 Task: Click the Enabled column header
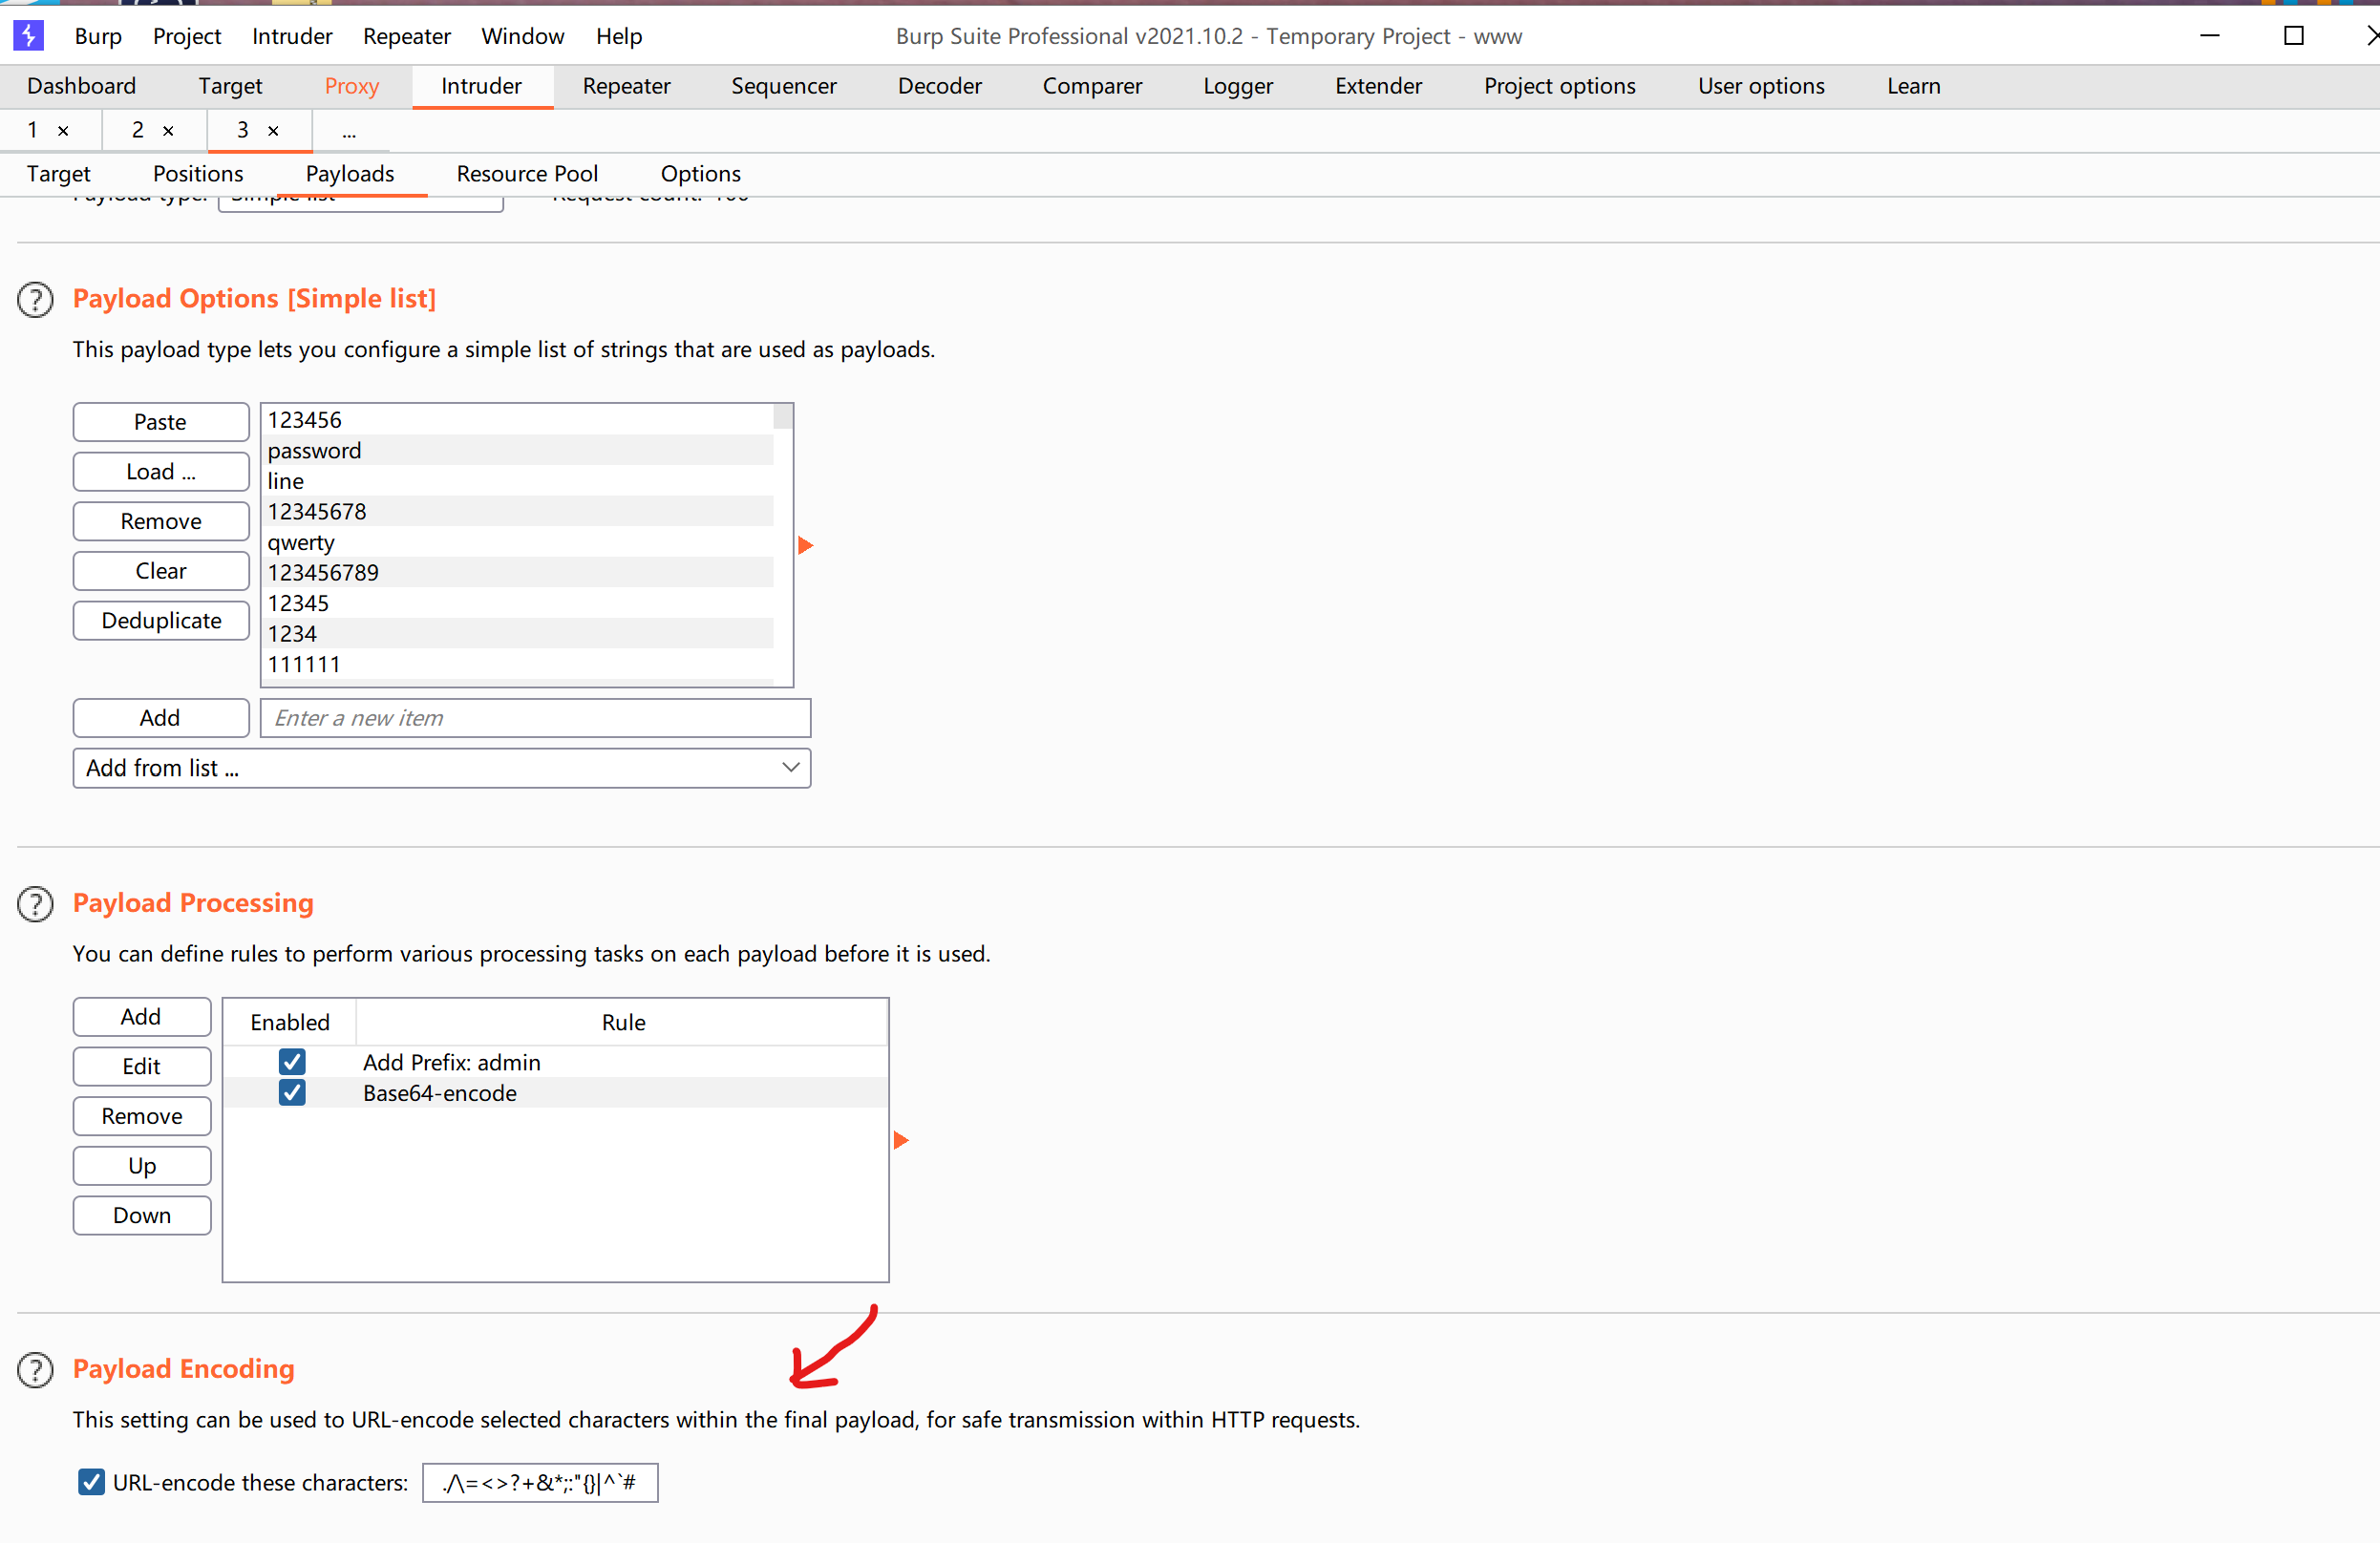coord(290,1022)
